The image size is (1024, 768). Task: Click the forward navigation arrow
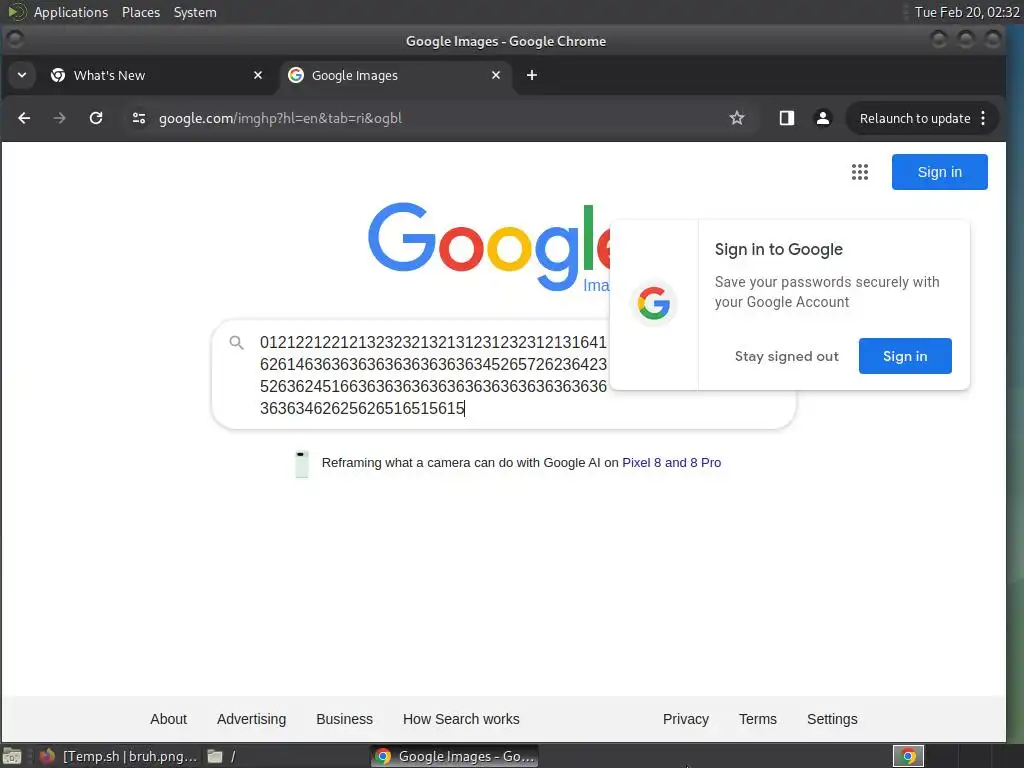pos(59,118)
